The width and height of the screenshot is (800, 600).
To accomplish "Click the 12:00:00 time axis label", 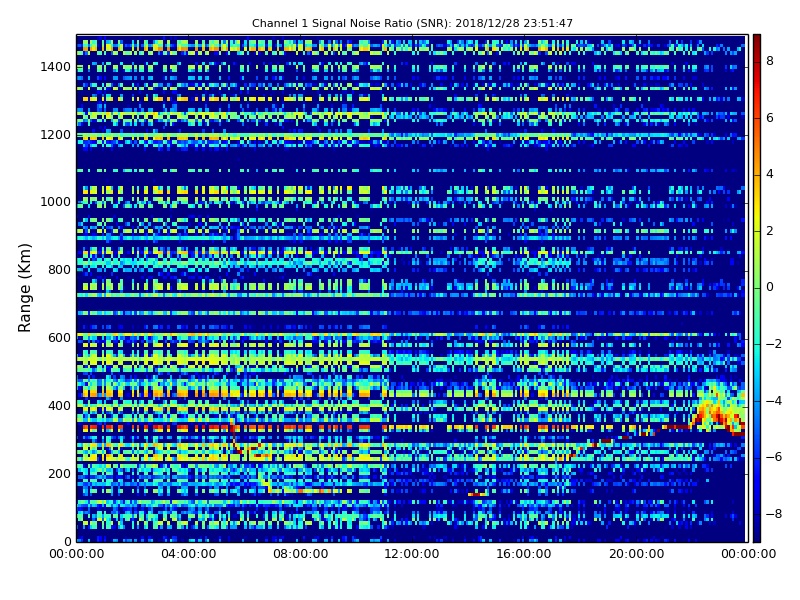I will [x=412, y=554].
